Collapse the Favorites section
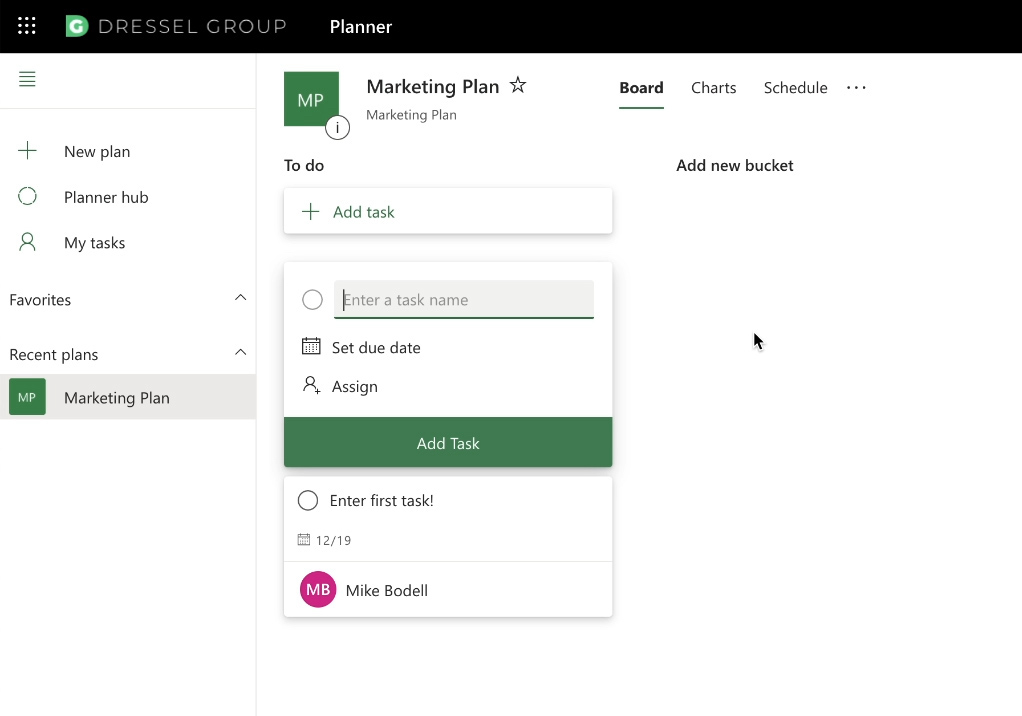Viewport: 1022px width, 716px height. (240, 299)
